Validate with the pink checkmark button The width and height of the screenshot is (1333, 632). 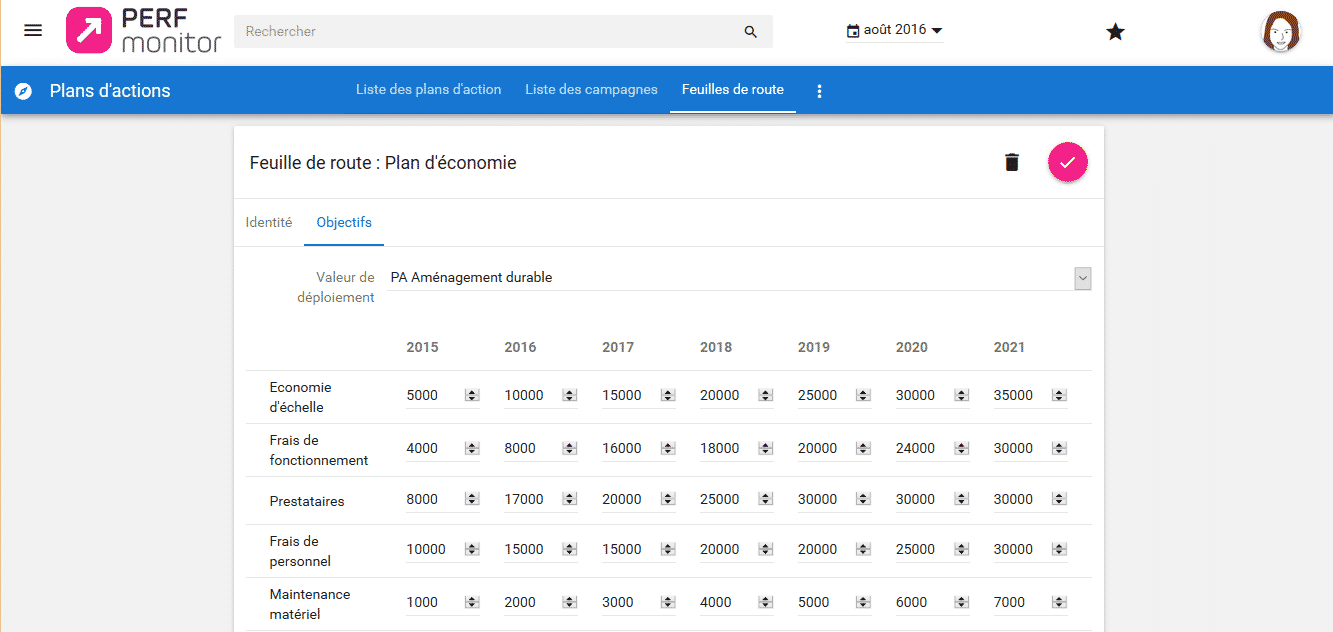(1068, 162)
